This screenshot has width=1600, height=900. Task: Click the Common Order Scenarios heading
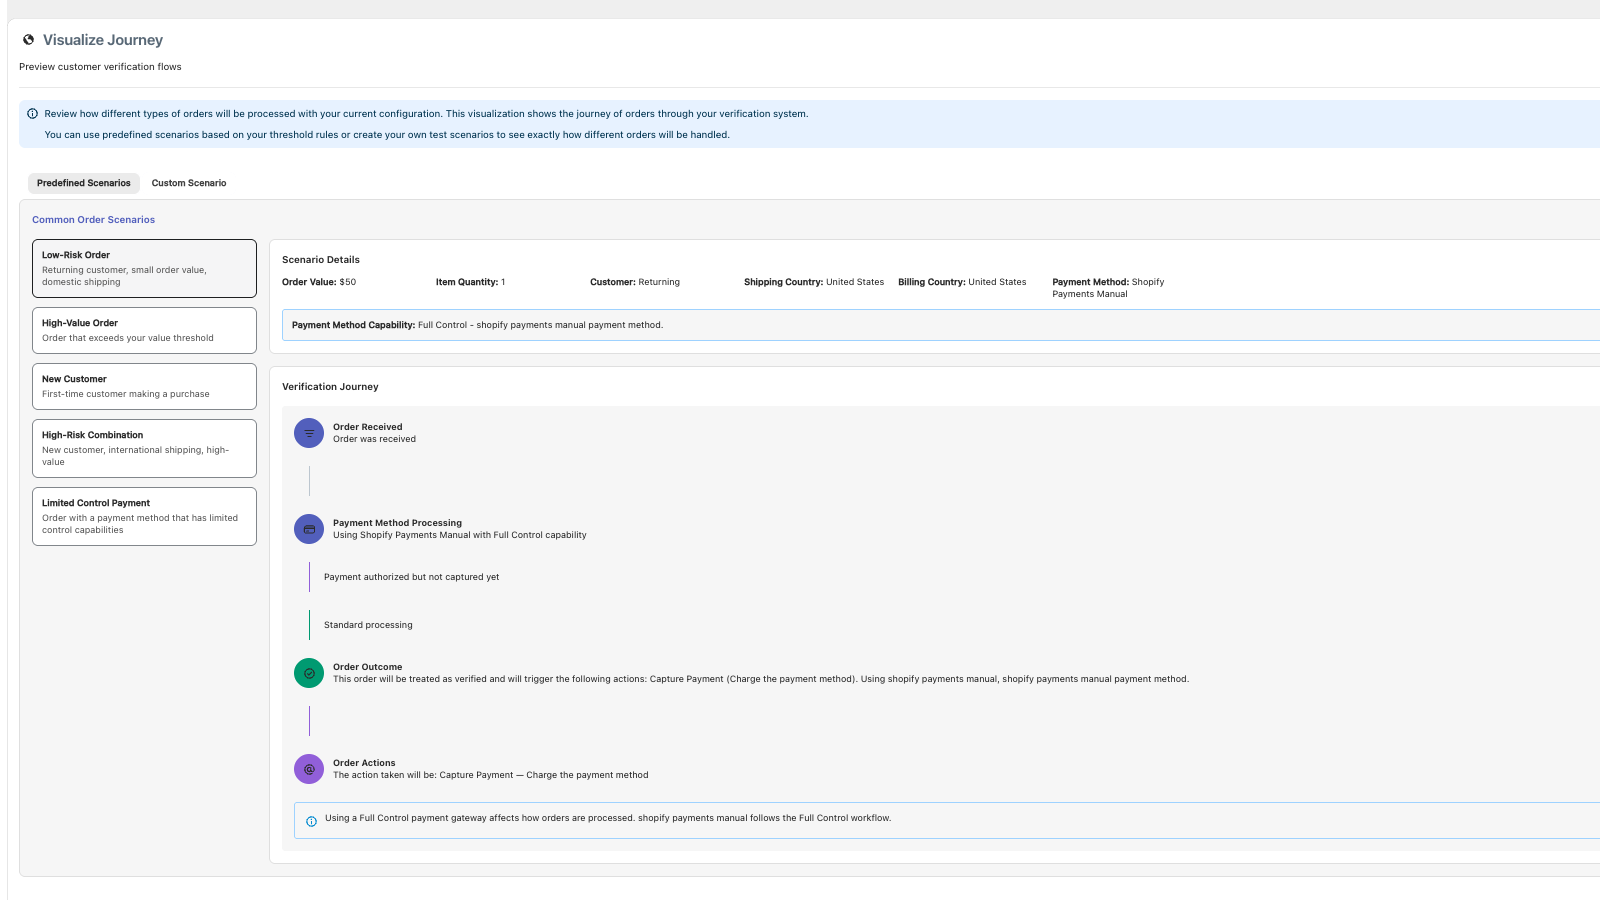pyautogui.click(x=94, y=220)
